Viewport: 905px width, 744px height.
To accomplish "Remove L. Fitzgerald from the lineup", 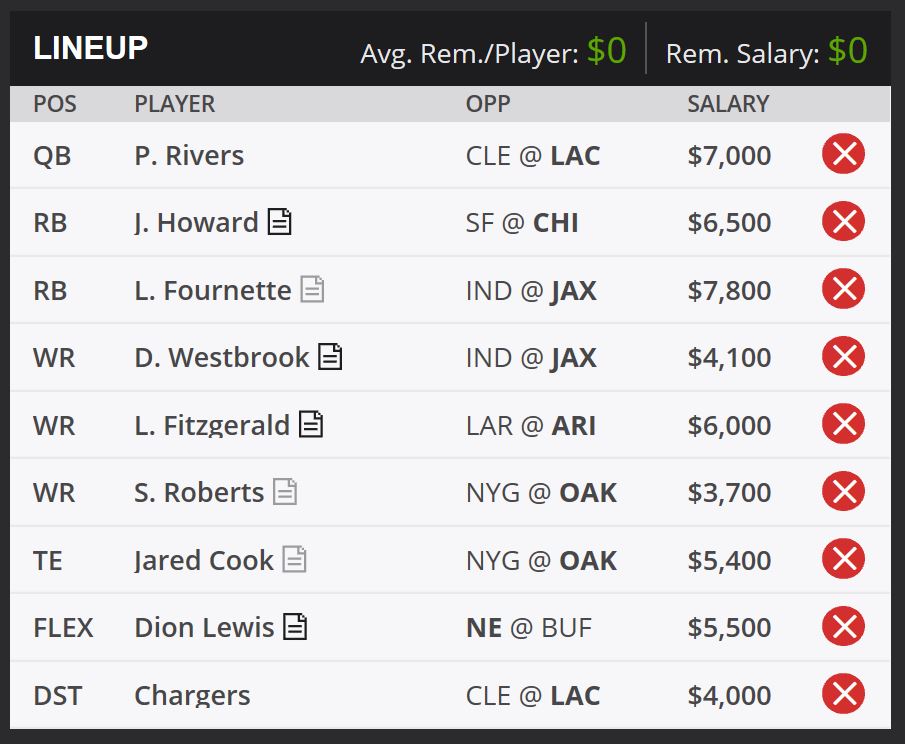I will coord(843,424).
